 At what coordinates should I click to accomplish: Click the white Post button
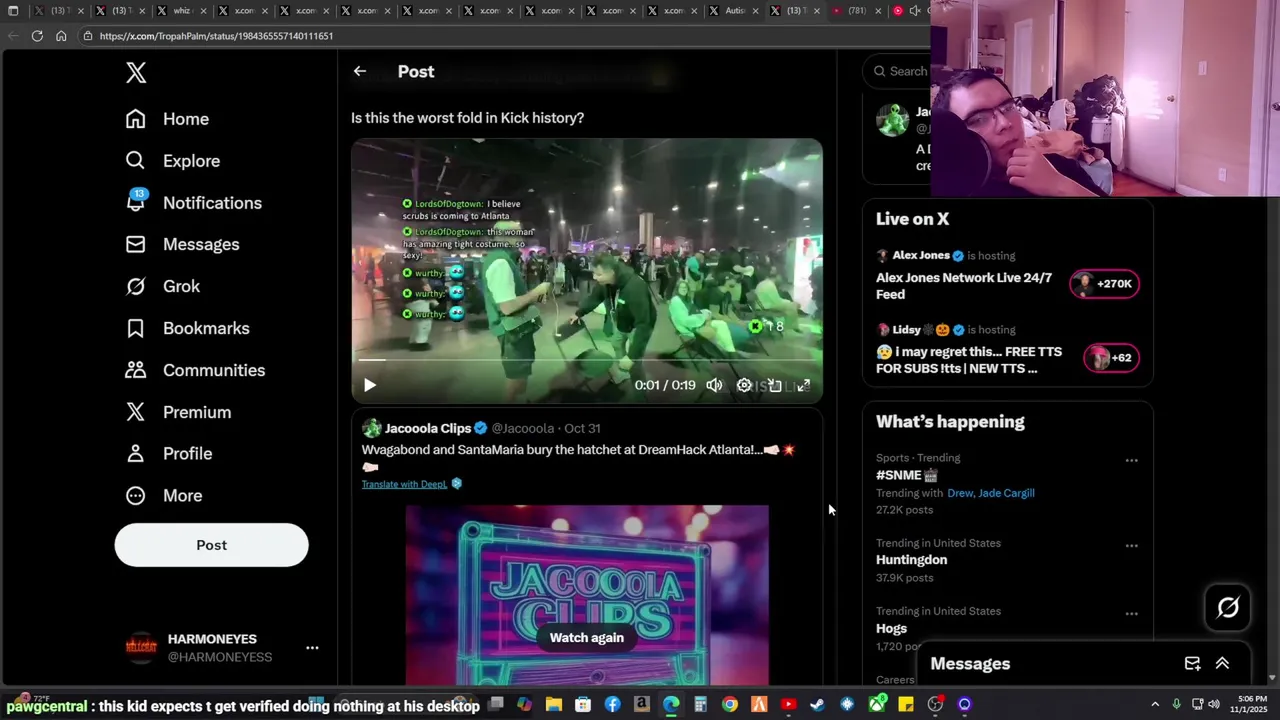click(x=211, y=545)
